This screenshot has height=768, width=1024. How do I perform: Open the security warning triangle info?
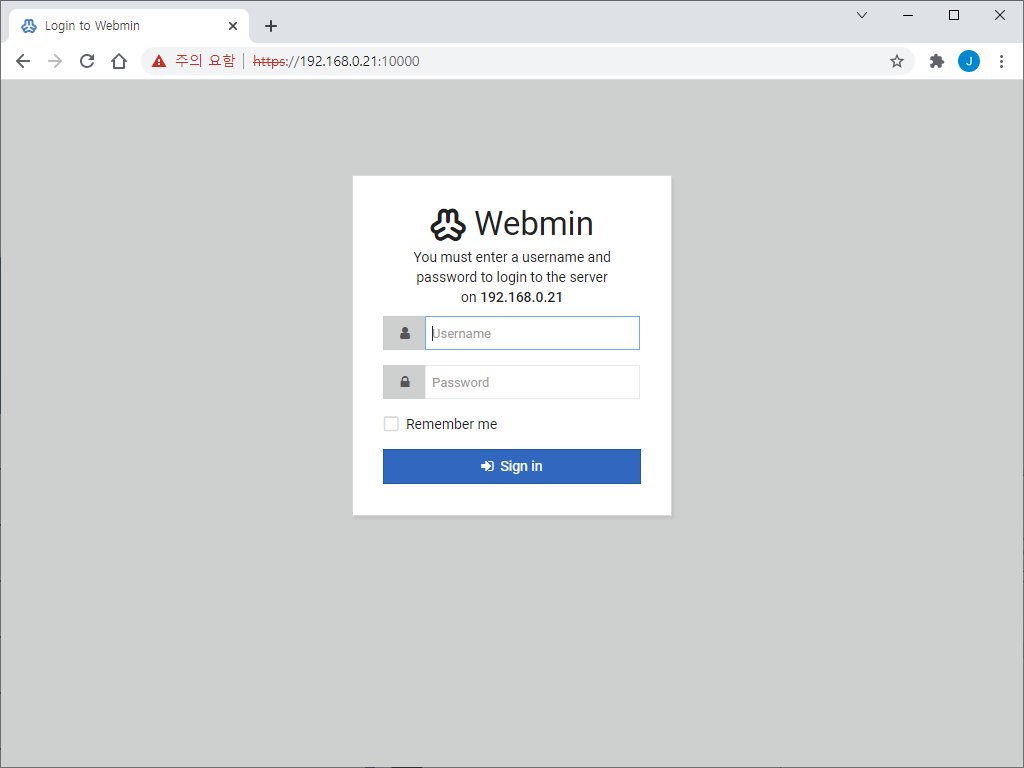[x=159, y=61]
